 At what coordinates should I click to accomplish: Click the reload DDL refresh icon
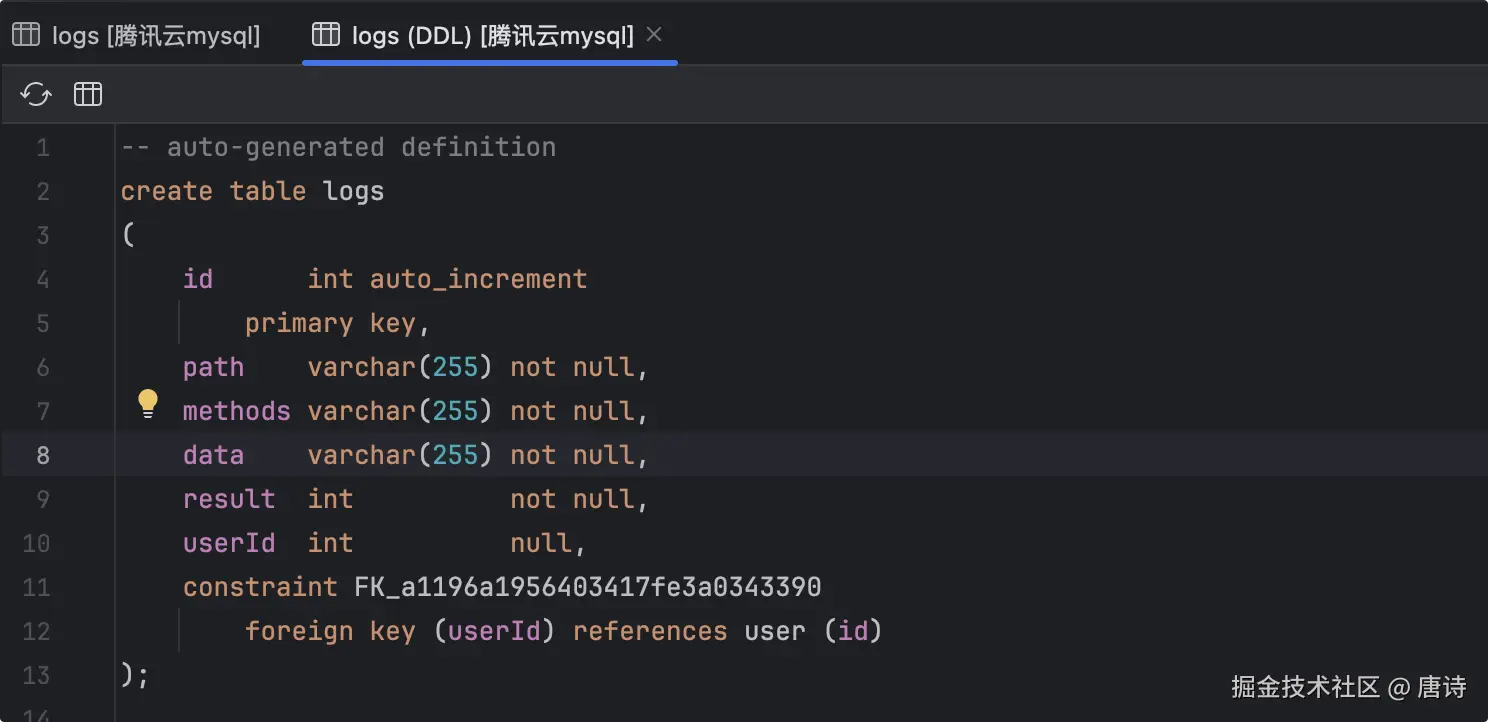[36, 95]
